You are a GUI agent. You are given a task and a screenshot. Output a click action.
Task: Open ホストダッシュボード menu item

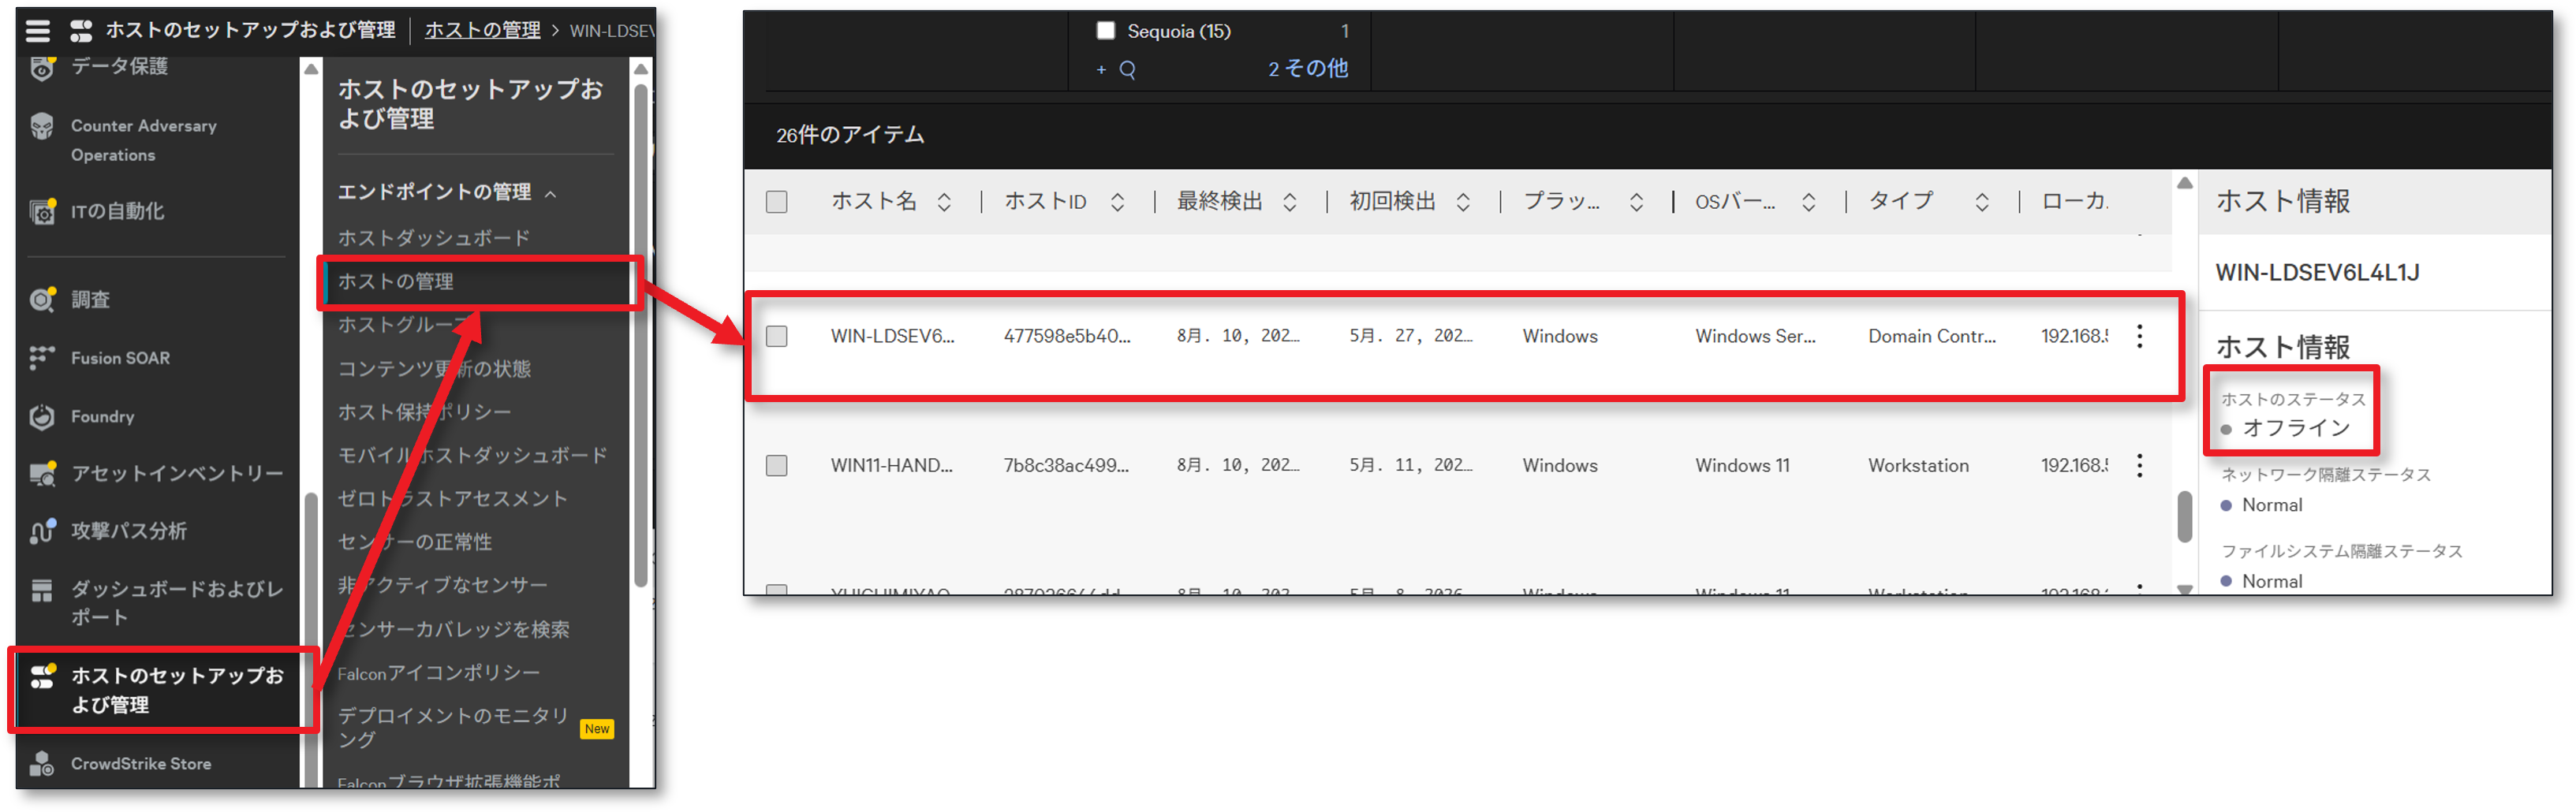(434, 237)
